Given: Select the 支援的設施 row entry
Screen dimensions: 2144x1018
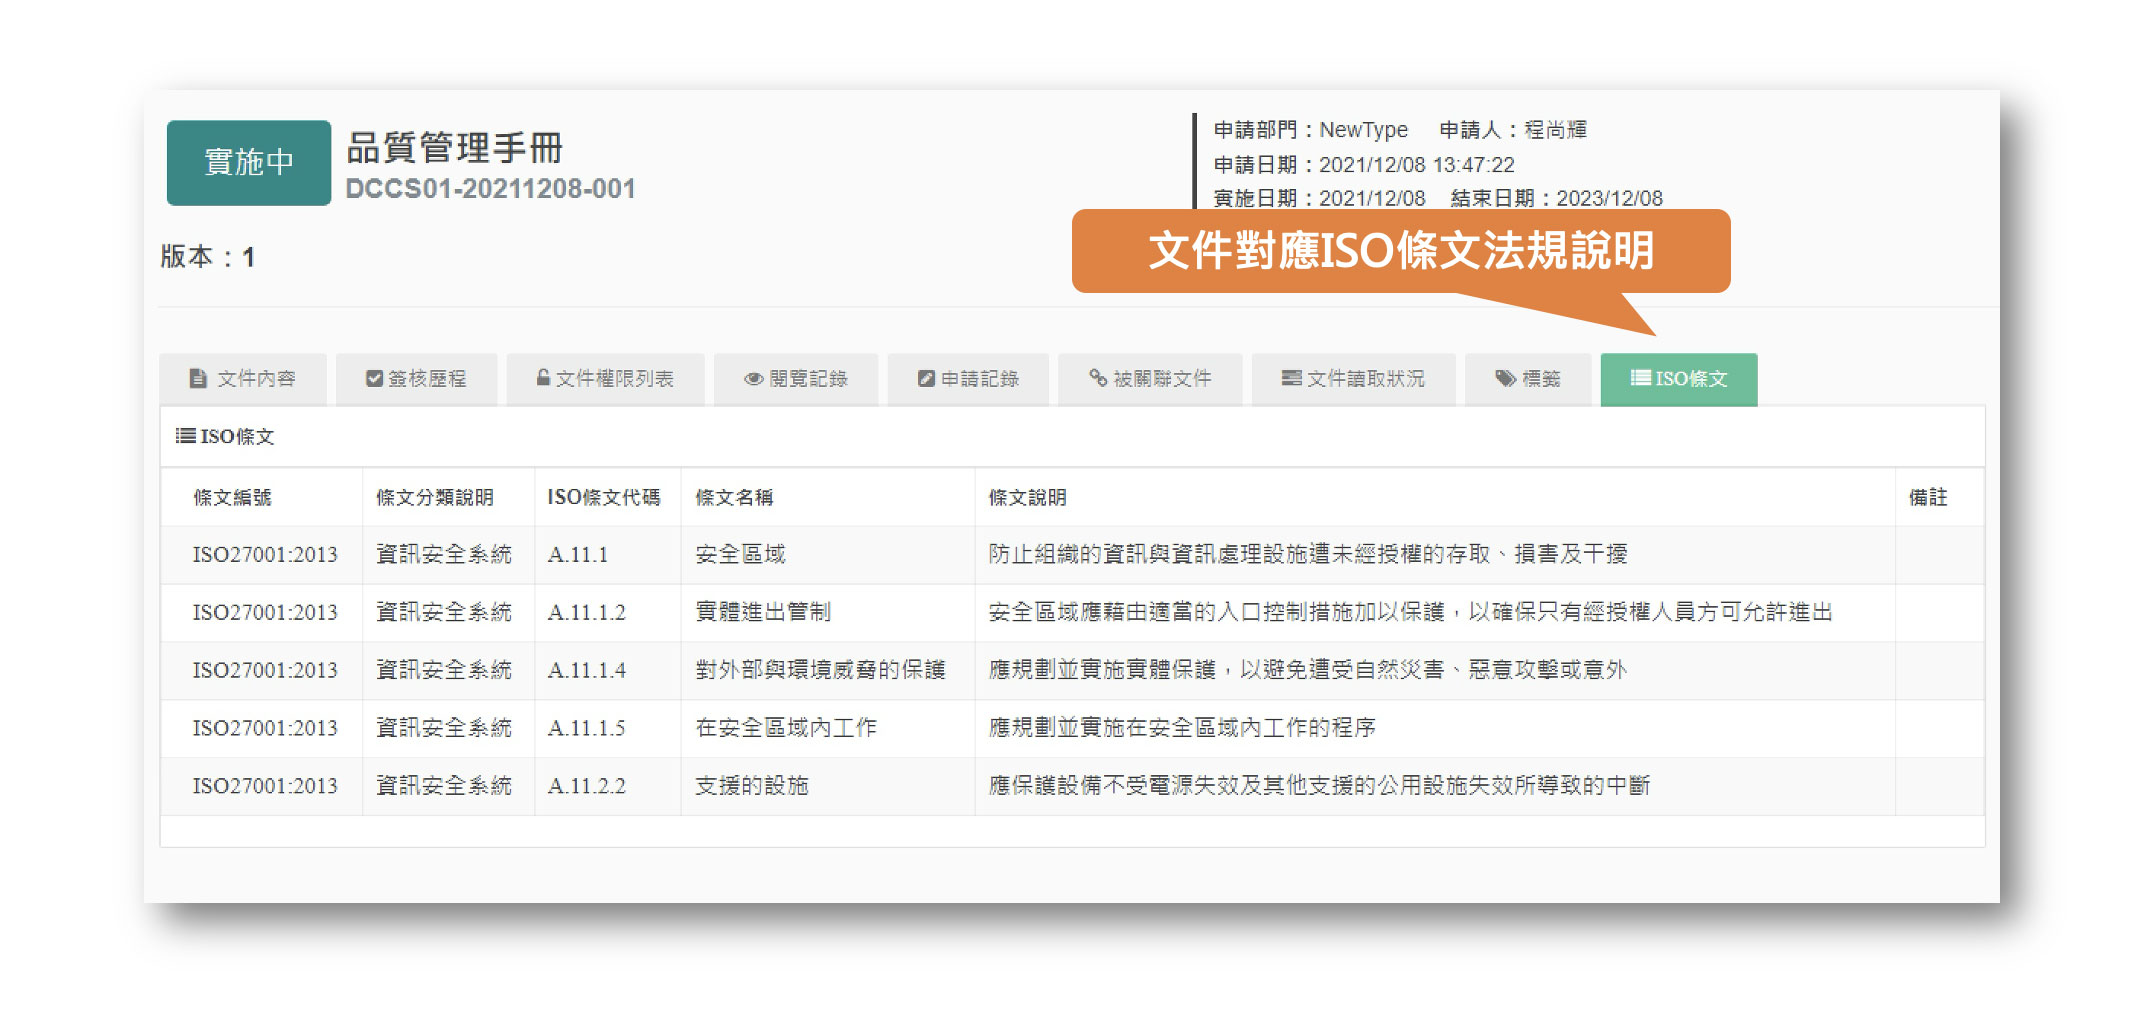Looking at the screenshot, I should [752, 786].
